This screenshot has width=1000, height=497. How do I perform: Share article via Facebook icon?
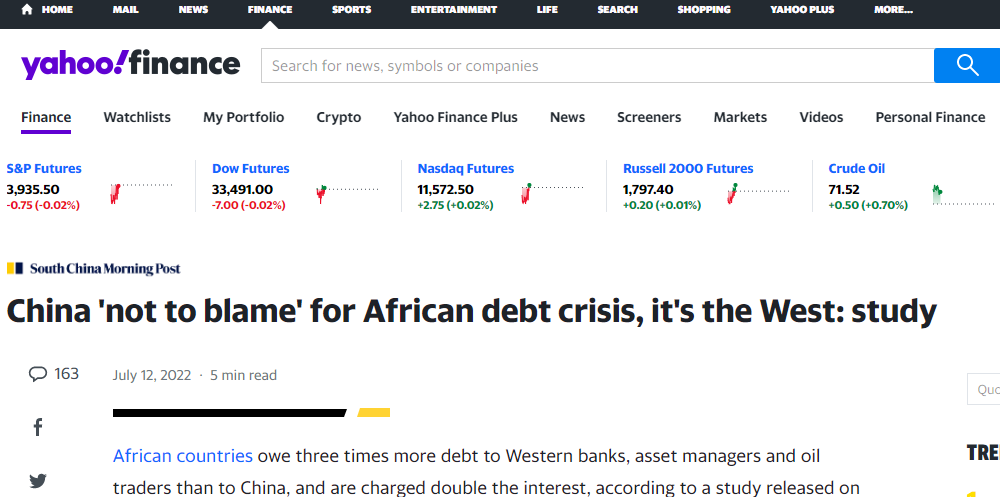point(38,427)
